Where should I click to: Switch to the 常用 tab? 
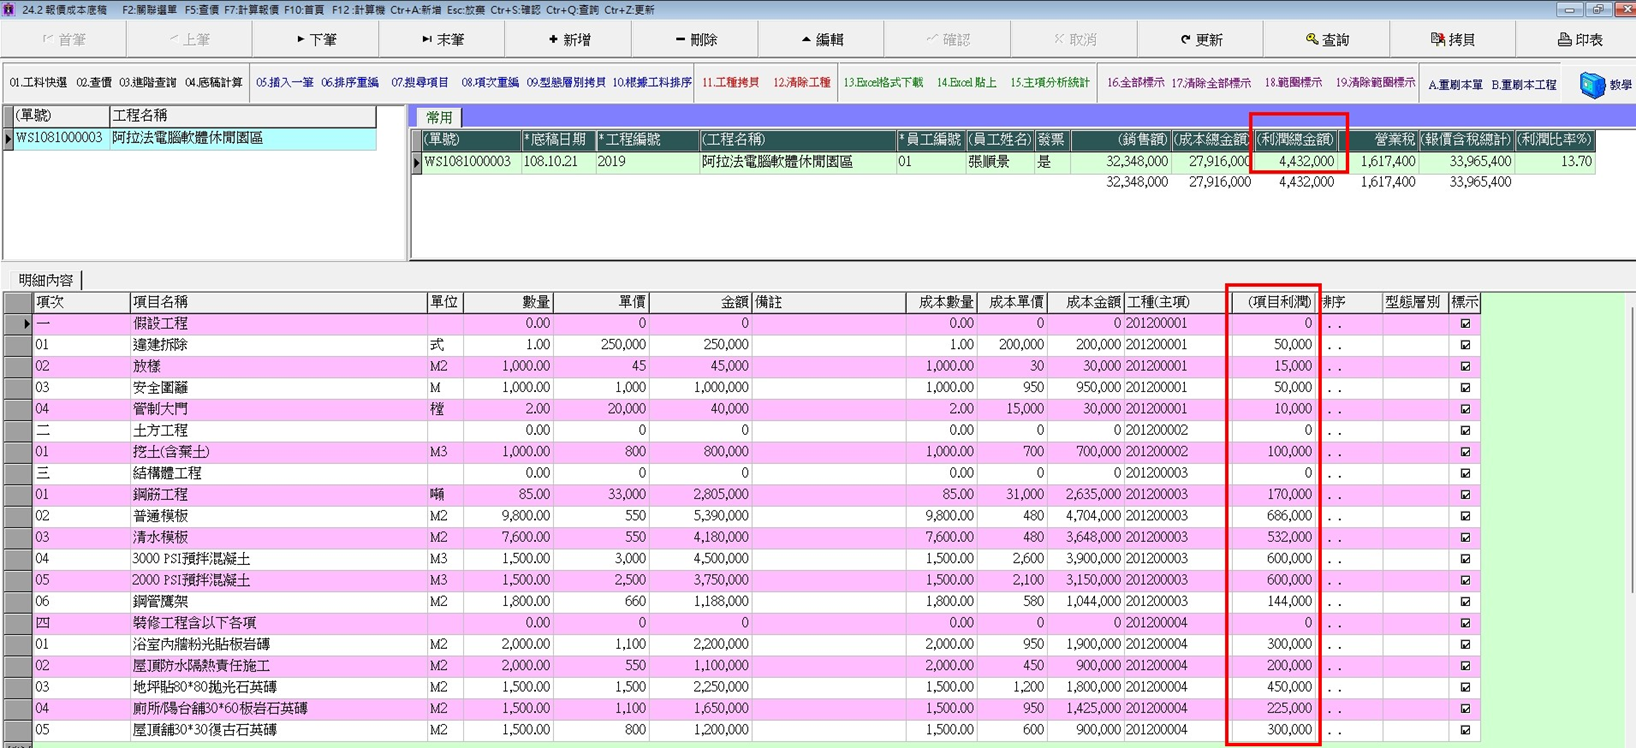click(x=439, y=117)
